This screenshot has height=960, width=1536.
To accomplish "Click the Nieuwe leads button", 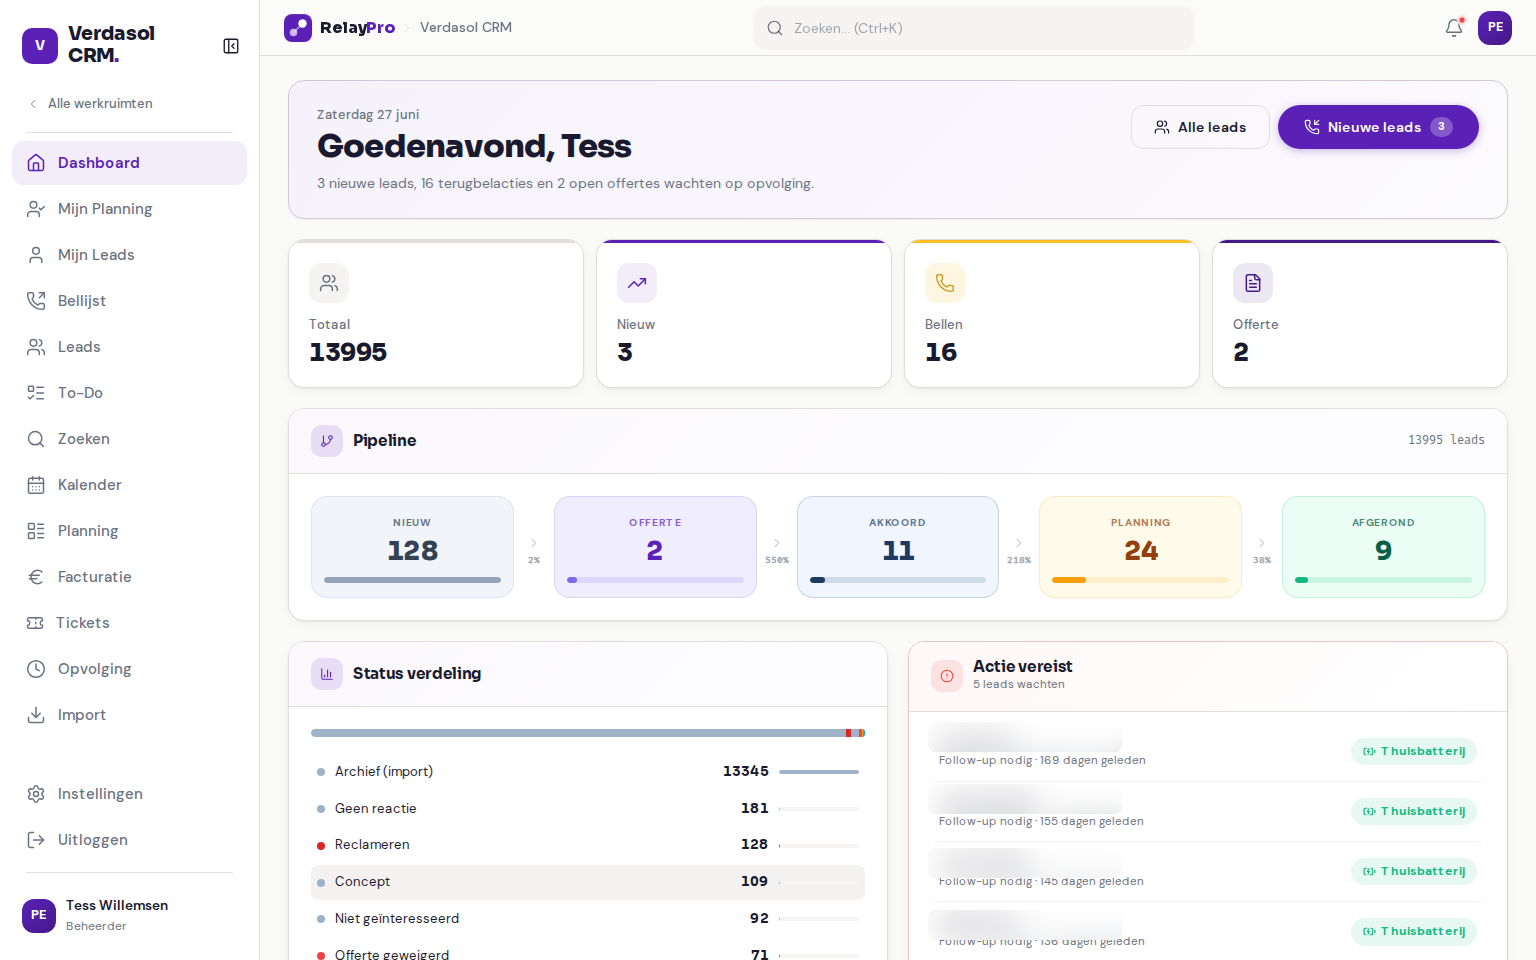I will pyautogui.click(x=1378, y=127).
